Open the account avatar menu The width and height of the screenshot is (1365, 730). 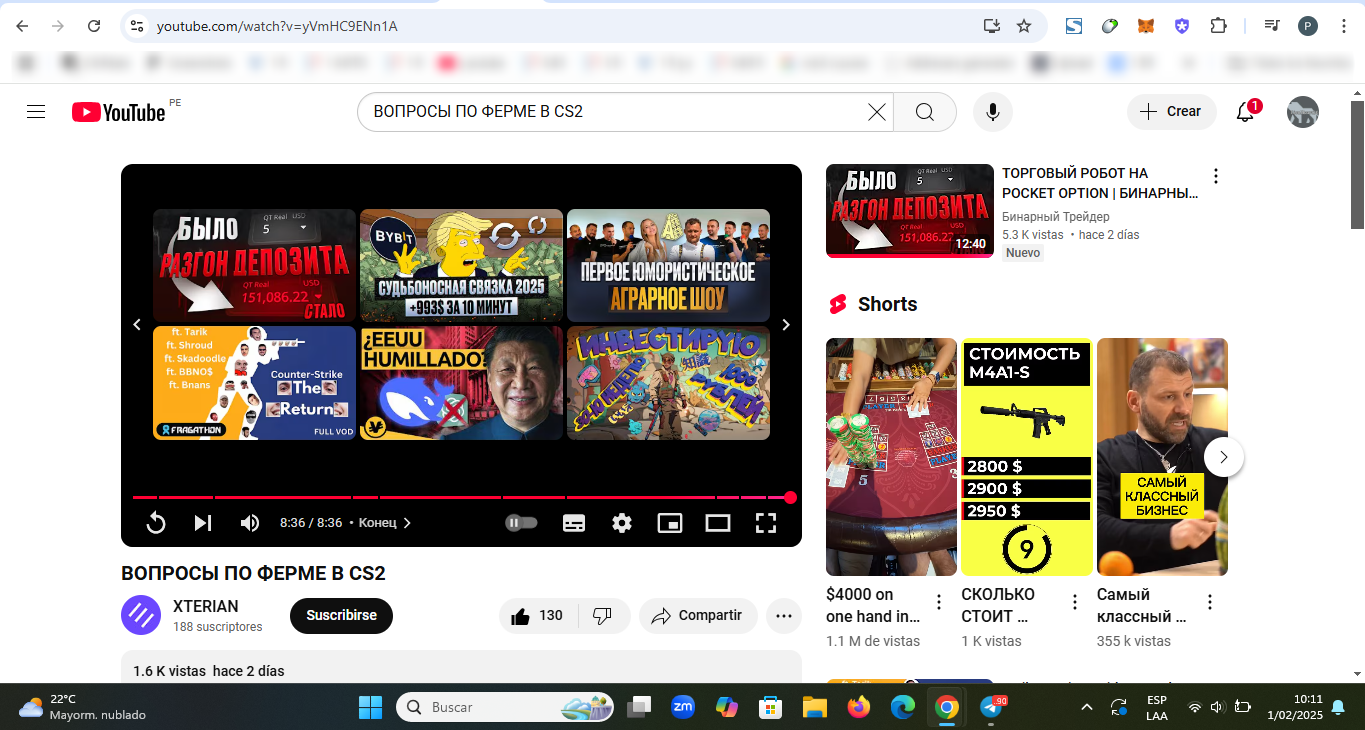click(1303, 112)
